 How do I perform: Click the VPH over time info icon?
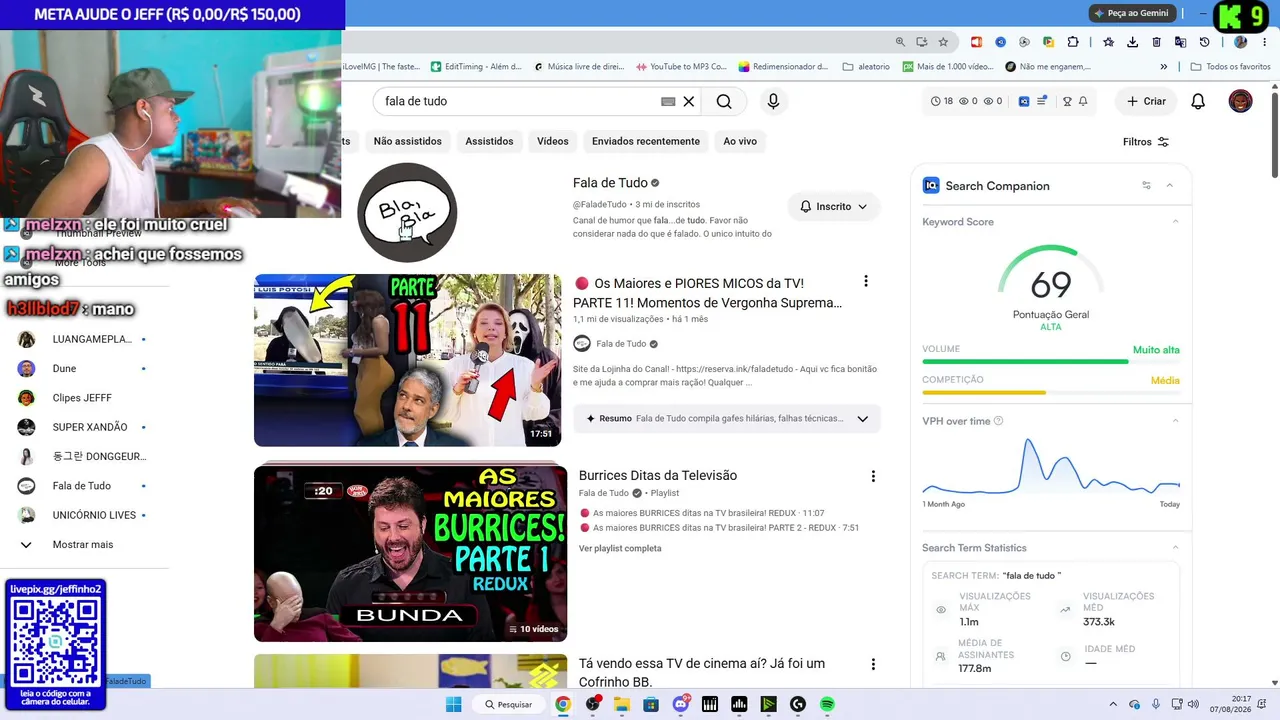998,421
